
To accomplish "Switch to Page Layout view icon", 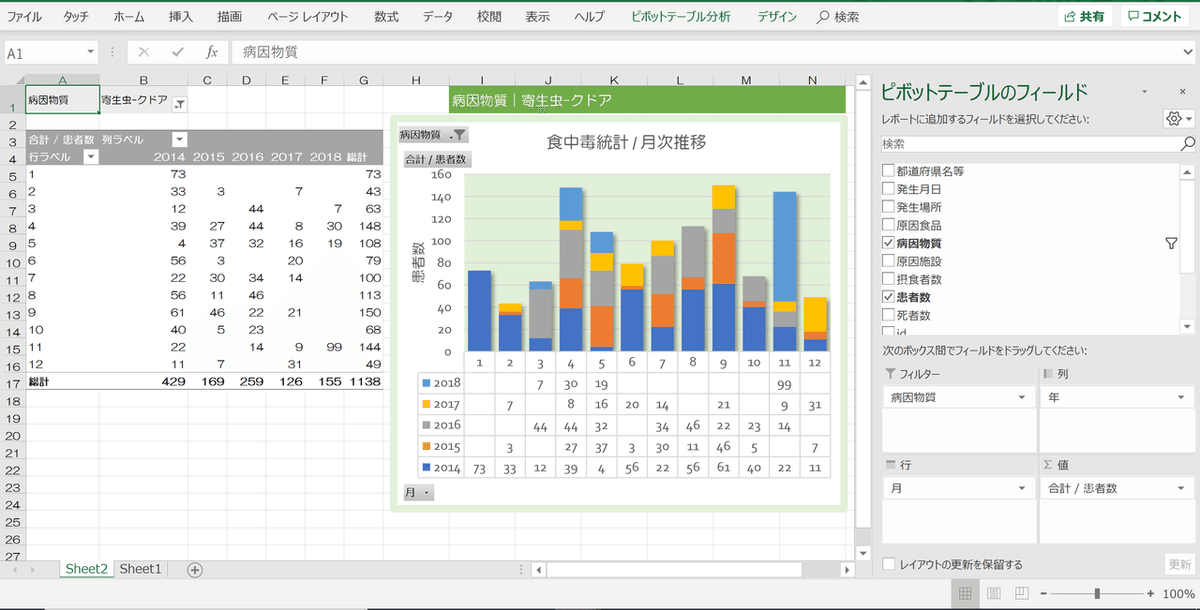I will [x=993, y=593].
